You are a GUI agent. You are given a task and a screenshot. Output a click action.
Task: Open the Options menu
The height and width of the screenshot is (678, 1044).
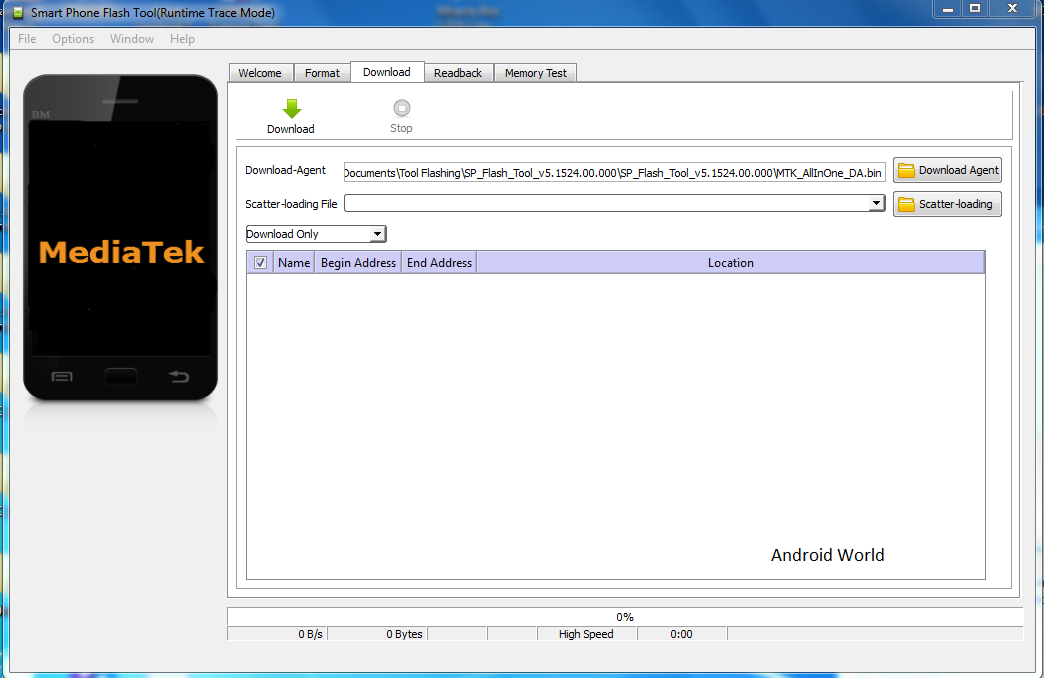click(73, 39)
